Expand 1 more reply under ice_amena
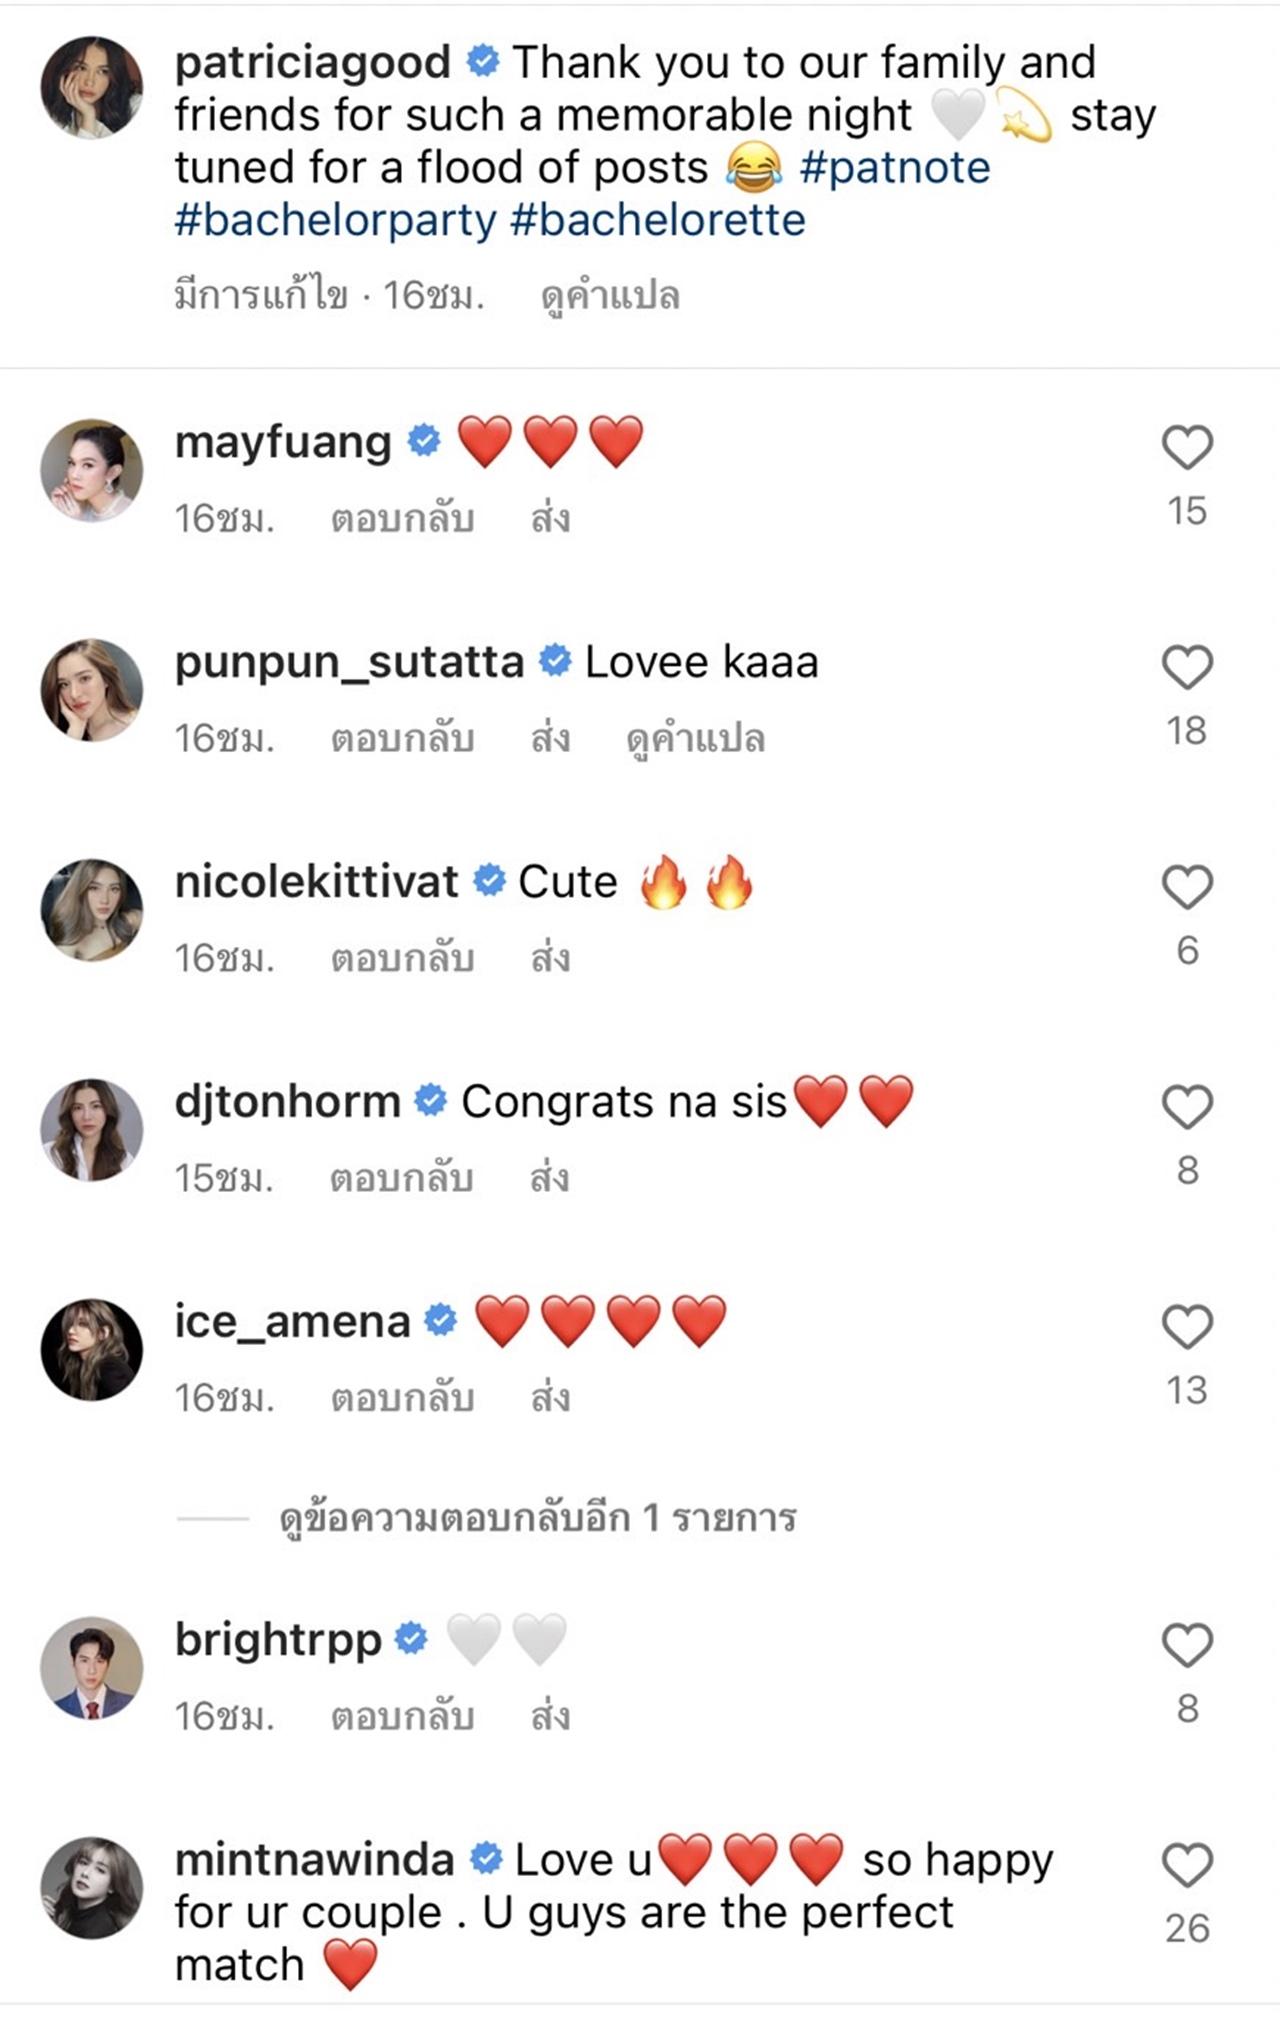The height and width of the screenshot is (2023, 1280). [537, 1518]
